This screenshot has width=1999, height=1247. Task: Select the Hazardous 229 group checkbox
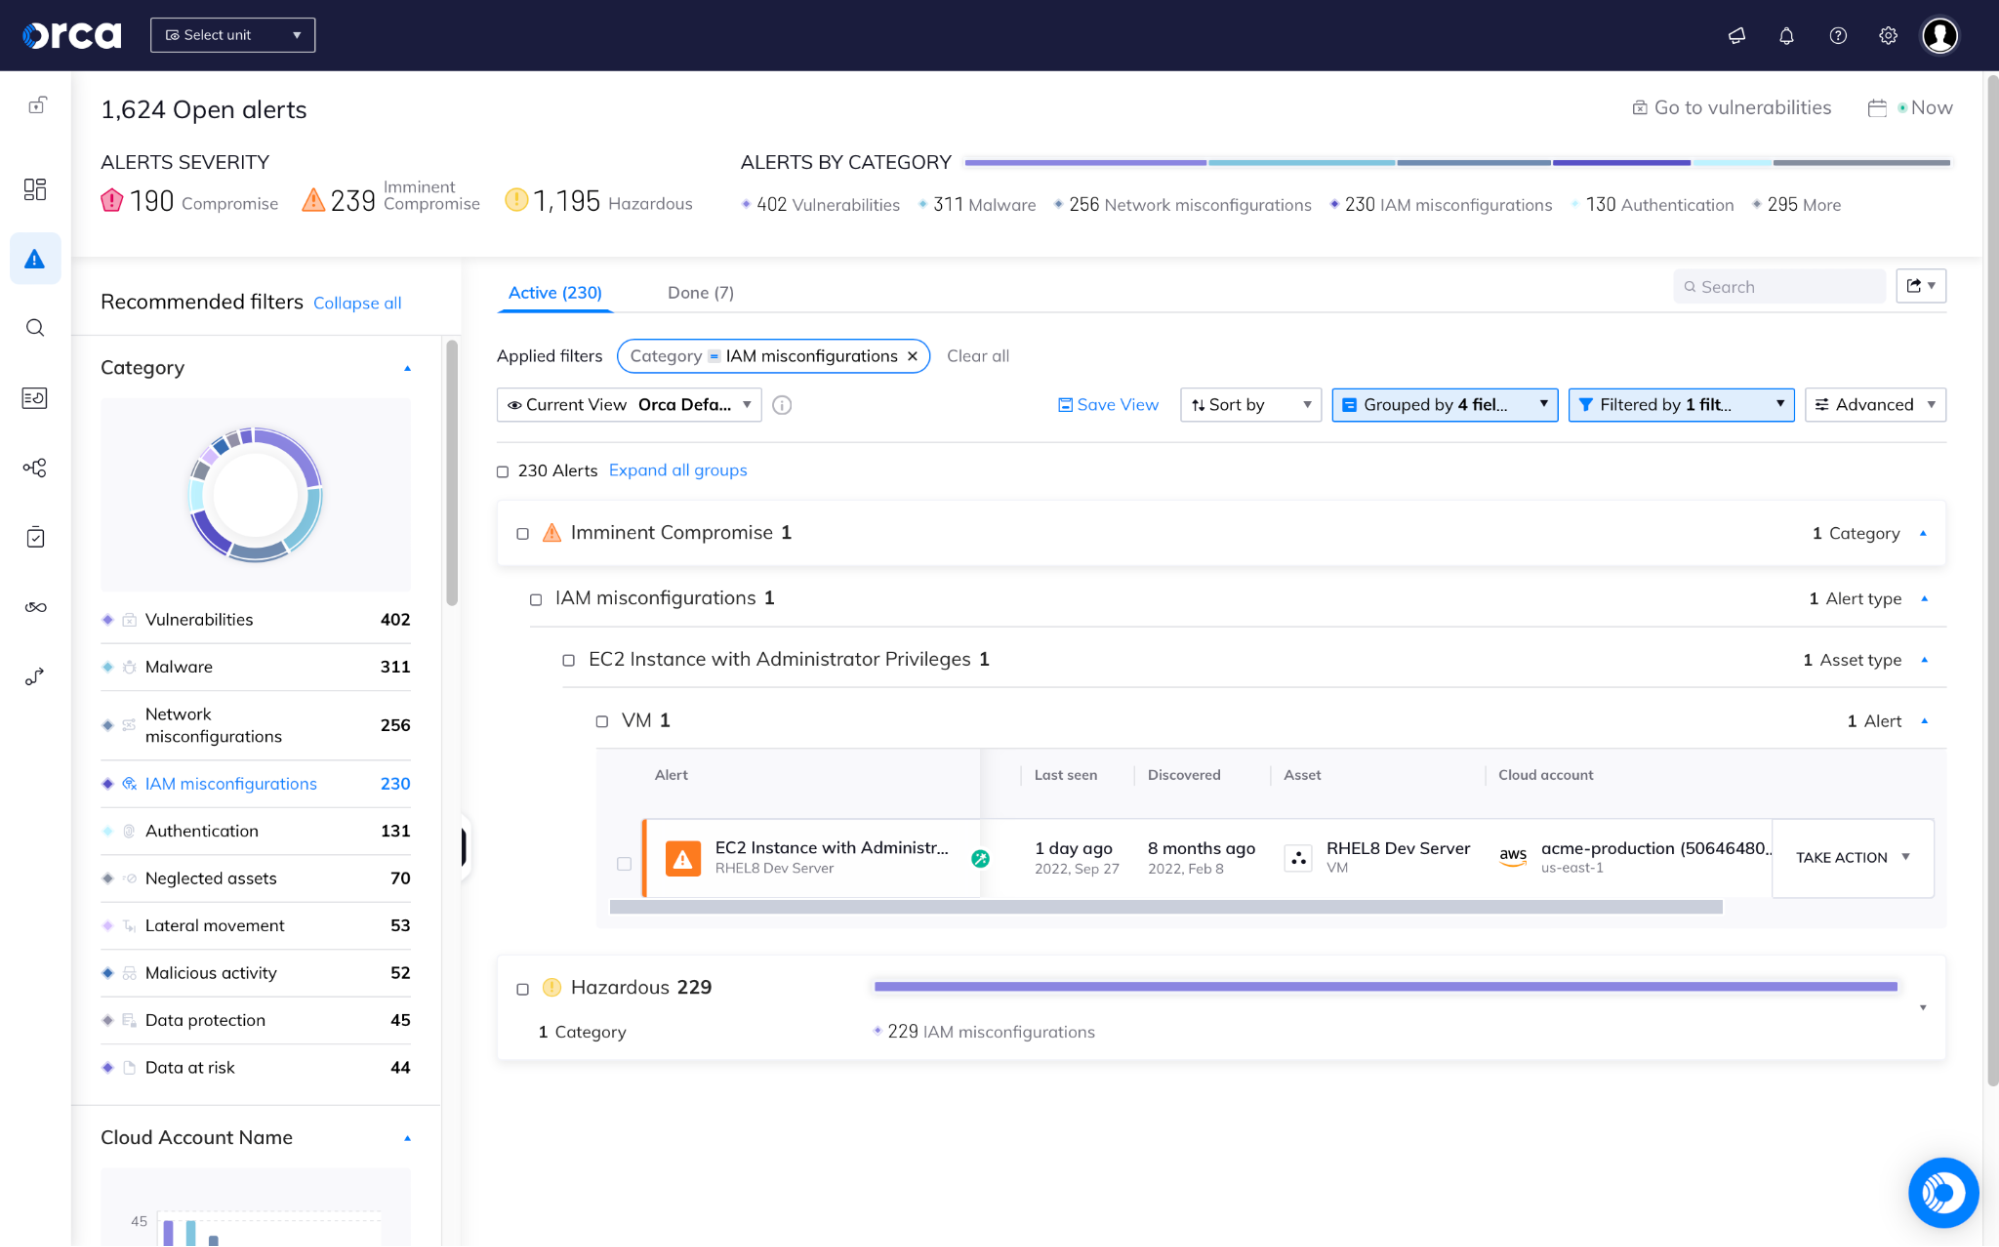click(x=522, y=989)
